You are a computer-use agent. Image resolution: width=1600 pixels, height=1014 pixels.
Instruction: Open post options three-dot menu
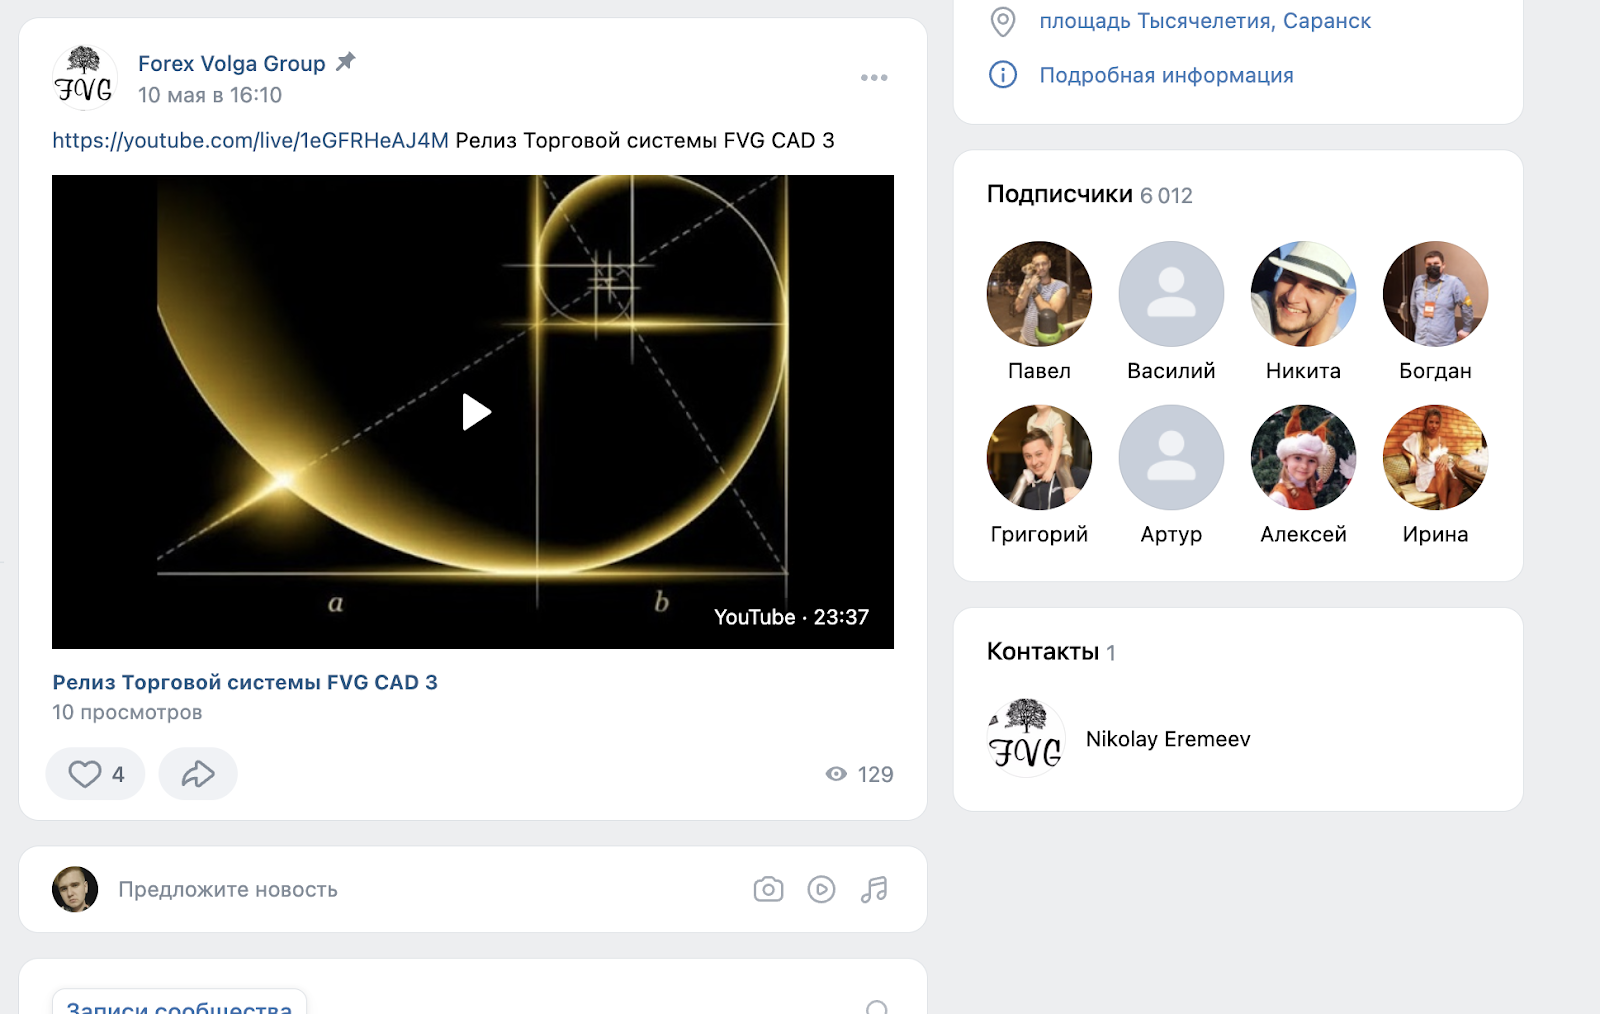tap(874, 78)
